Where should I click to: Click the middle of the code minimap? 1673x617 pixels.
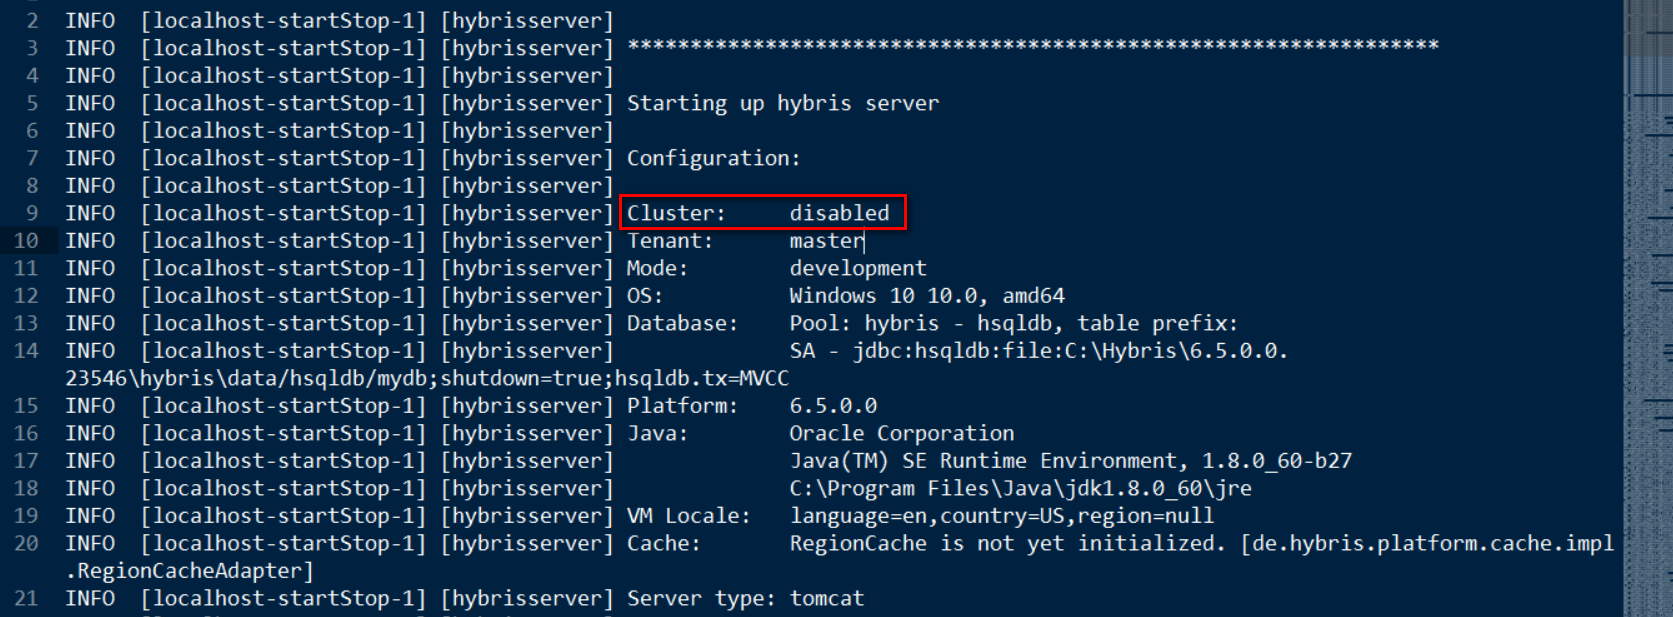1648,308
